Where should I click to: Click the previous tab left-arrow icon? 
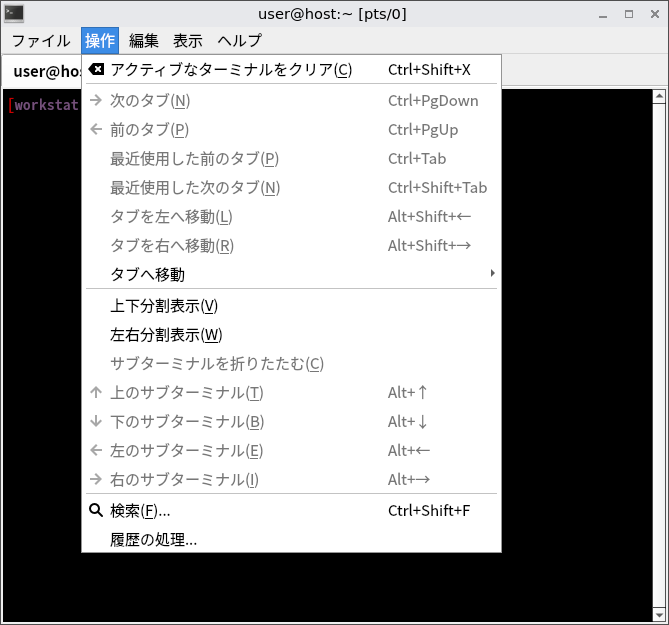click(x=96, y=130)
